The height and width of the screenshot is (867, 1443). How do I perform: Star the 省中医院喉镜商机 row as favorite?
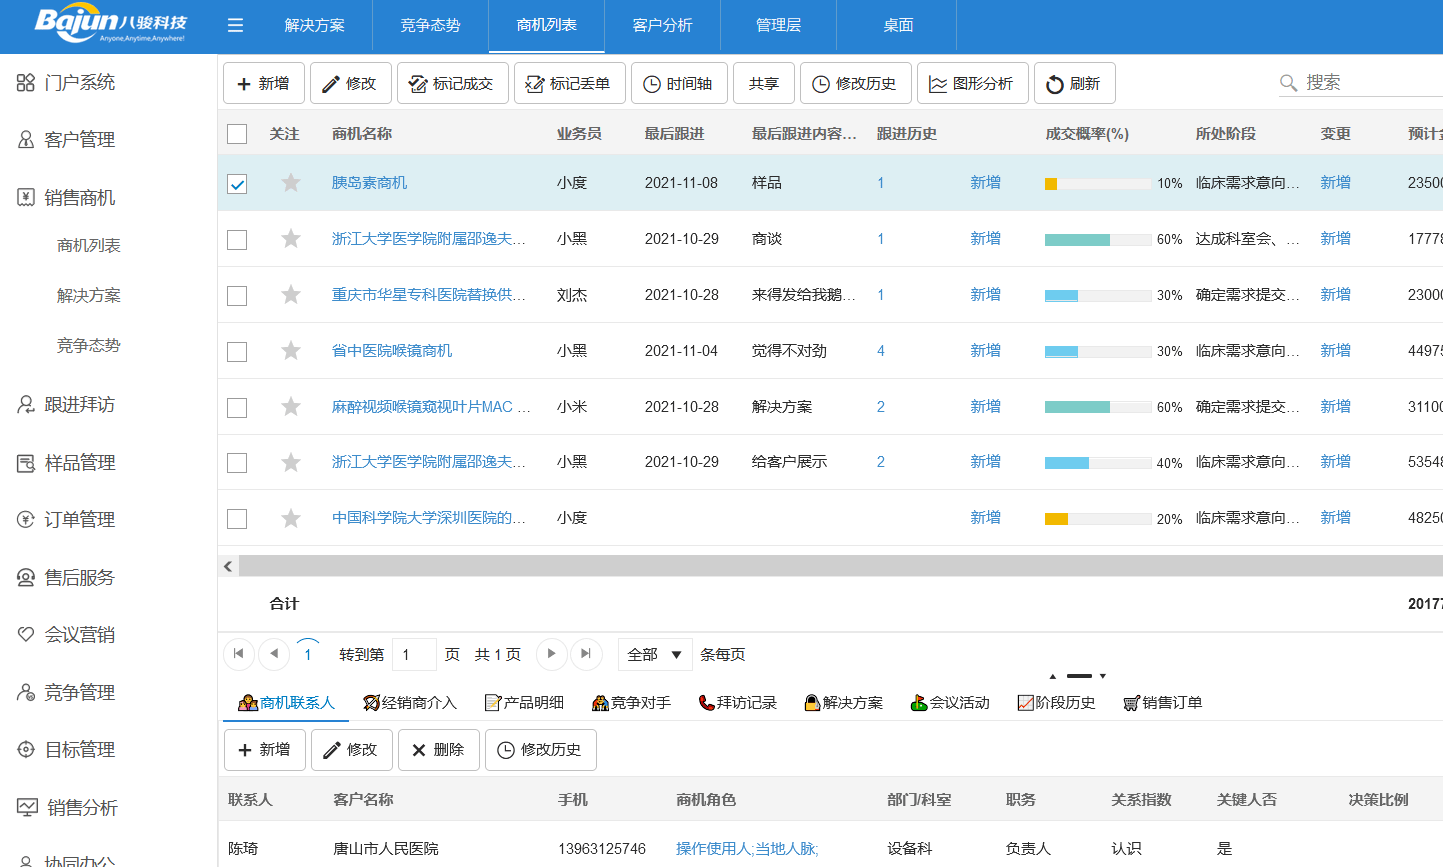(x=291, y=350)
